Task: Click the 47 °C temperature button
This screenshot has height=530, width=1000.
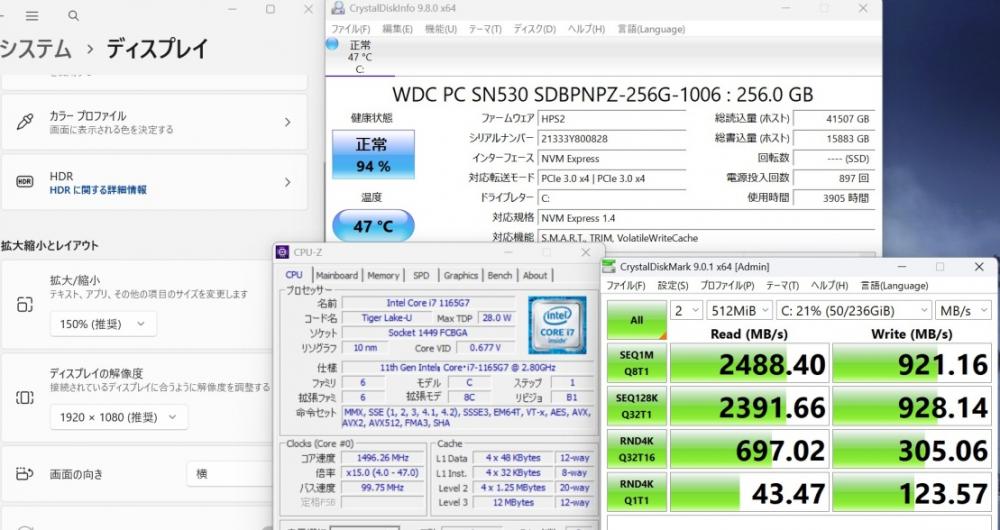Action: click(x=373, y=226)
